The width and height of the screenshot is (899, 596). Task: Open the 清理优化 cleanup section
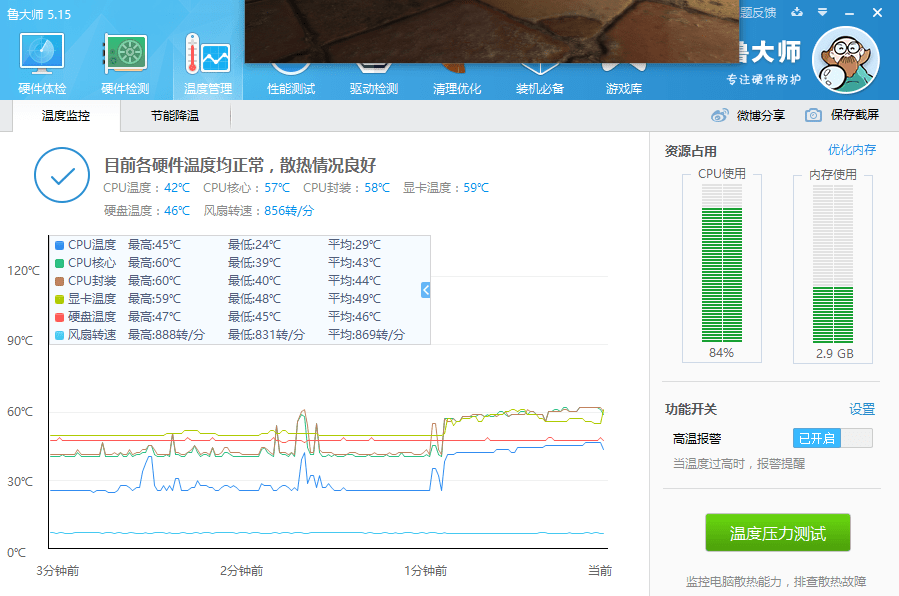coord(457,88)
